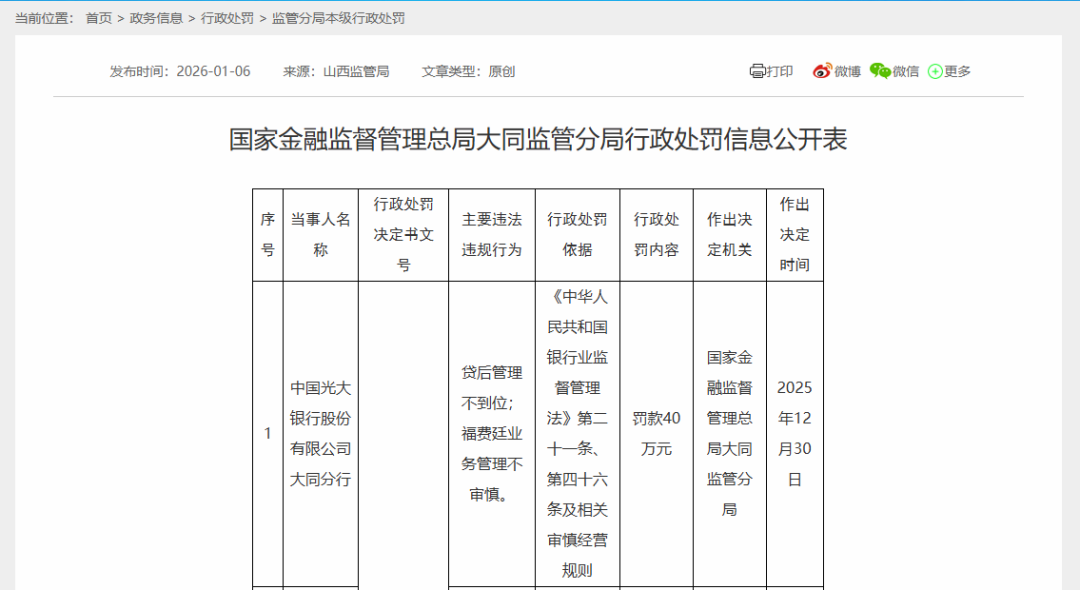Click the publish date 2026-01-06
Image resolution: width=1080 pixels, height=590 pixels.
pos(213,71)
